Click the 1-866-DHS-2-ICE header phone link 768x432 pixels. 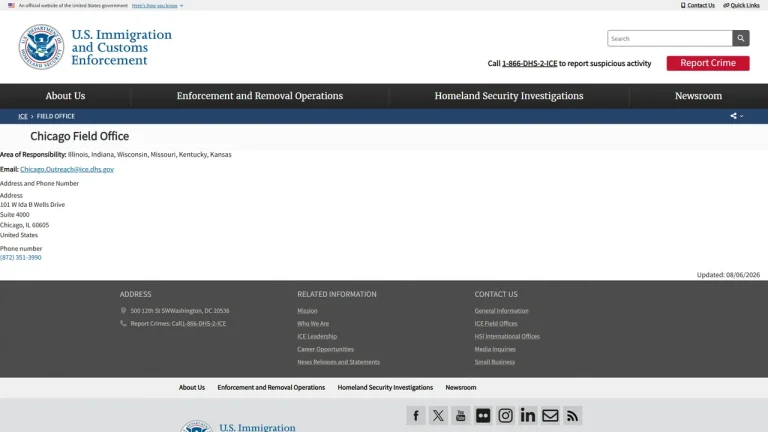coord(529,63)
